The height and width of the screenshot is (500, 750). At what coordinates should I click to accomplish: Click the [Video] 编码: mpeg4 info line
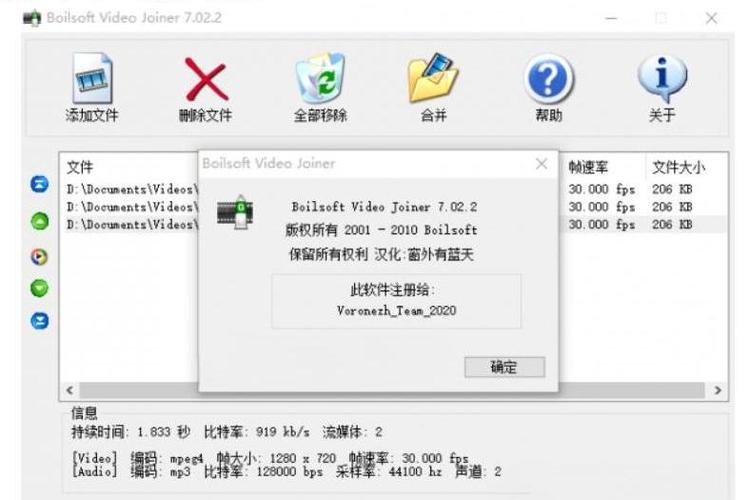(270, 458)
